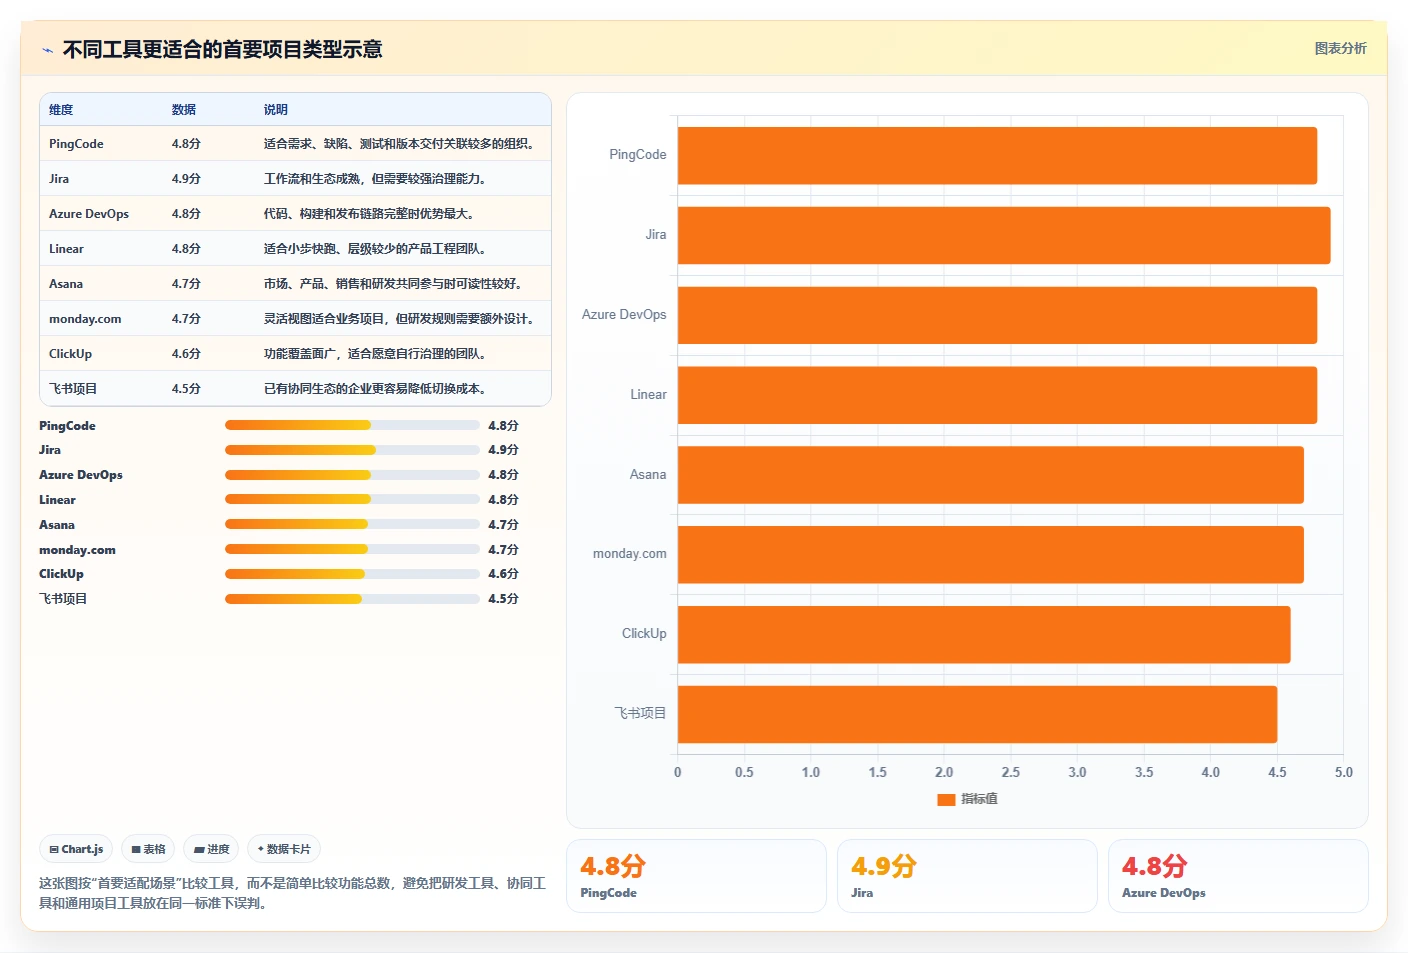The width and height of the screenshot is (1408, 953).
Task: Click the small icon before the chart title
Action: (x=47, y=50)
